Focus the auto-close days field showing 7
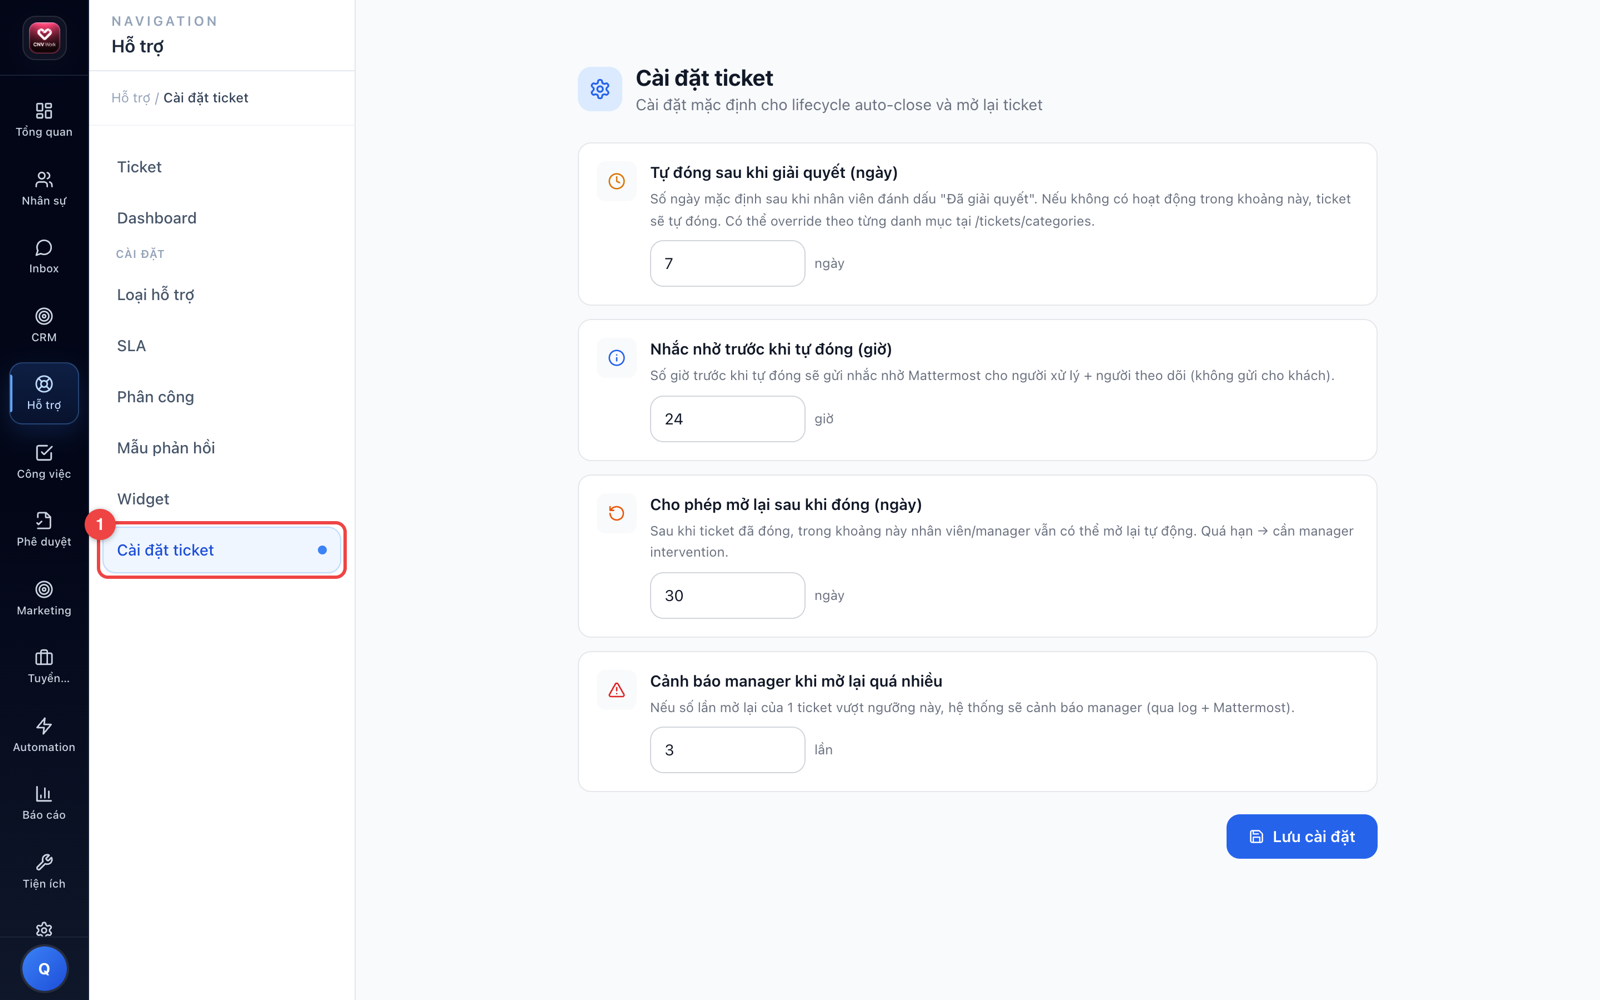This screenshot has height=1000, width=1600. (727, 264)
